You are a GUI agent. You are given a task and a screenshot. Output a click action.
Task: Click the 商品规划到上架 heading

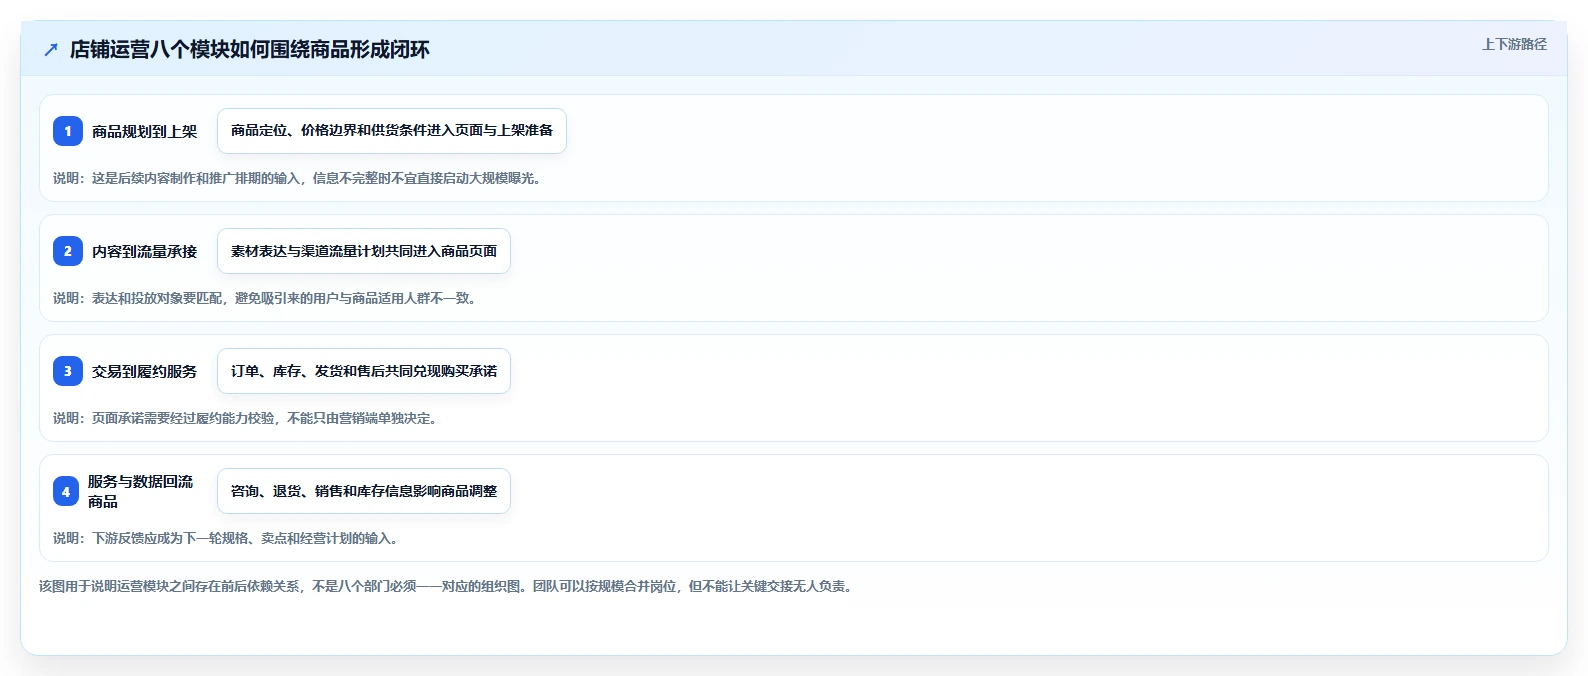145,131
